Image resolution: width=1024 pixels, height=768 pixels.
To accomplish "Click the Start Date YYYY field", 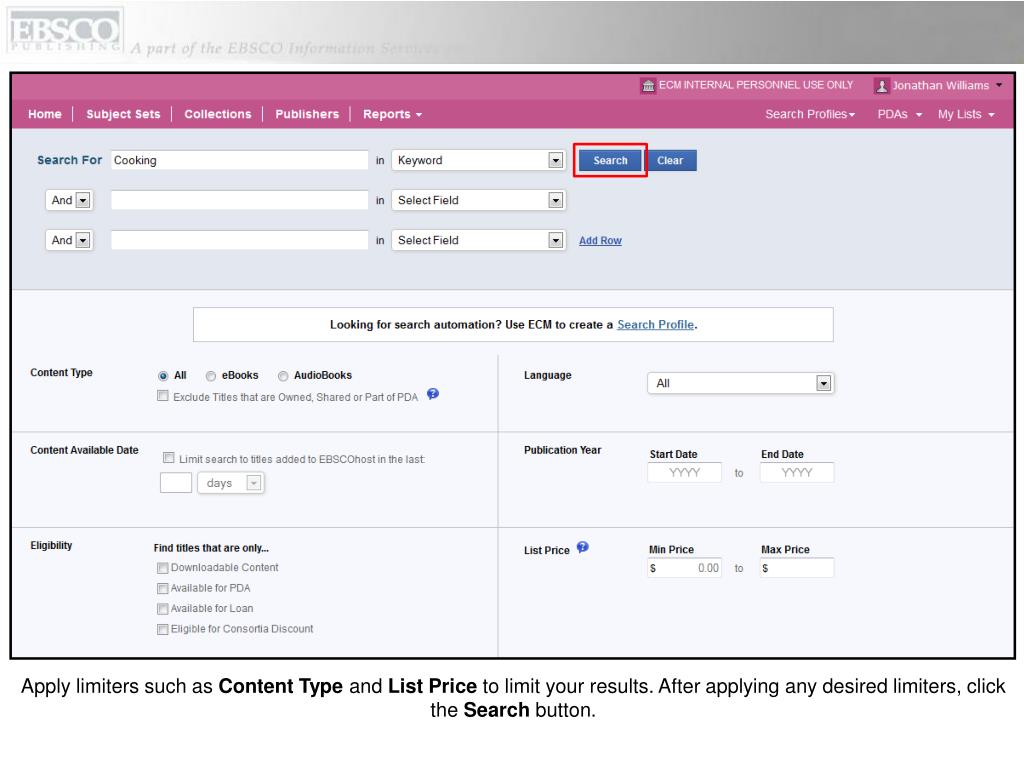I will pos(684,472).
